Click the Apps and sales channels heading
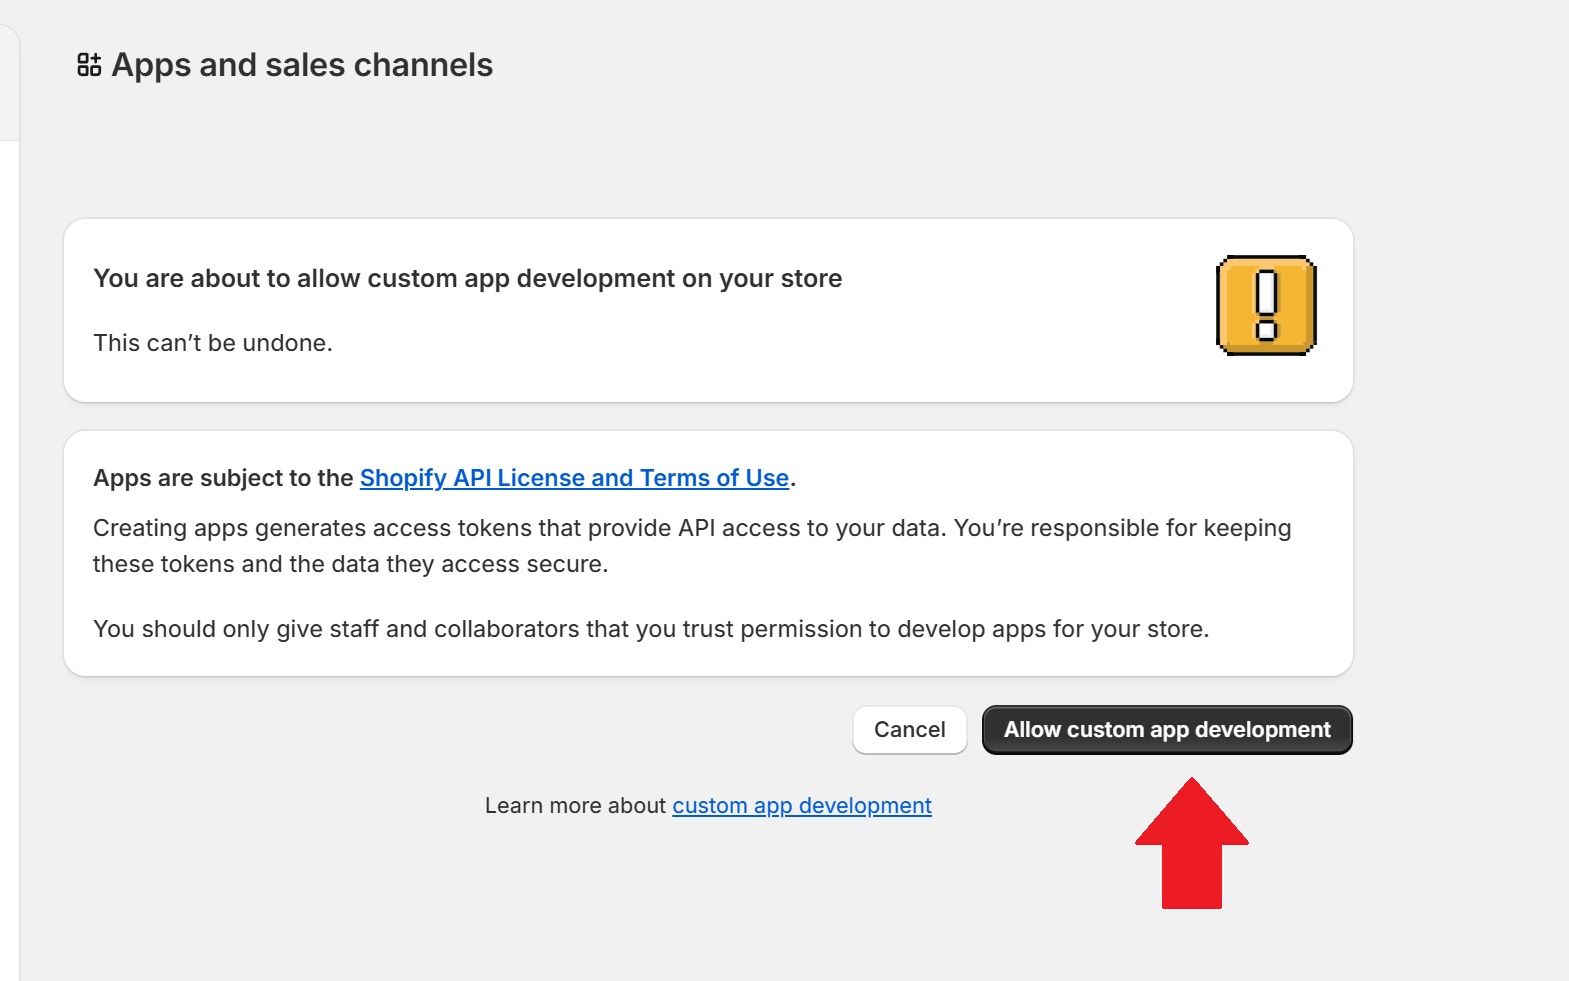Viewport: 1569px width, 981px height. (302, 65)
